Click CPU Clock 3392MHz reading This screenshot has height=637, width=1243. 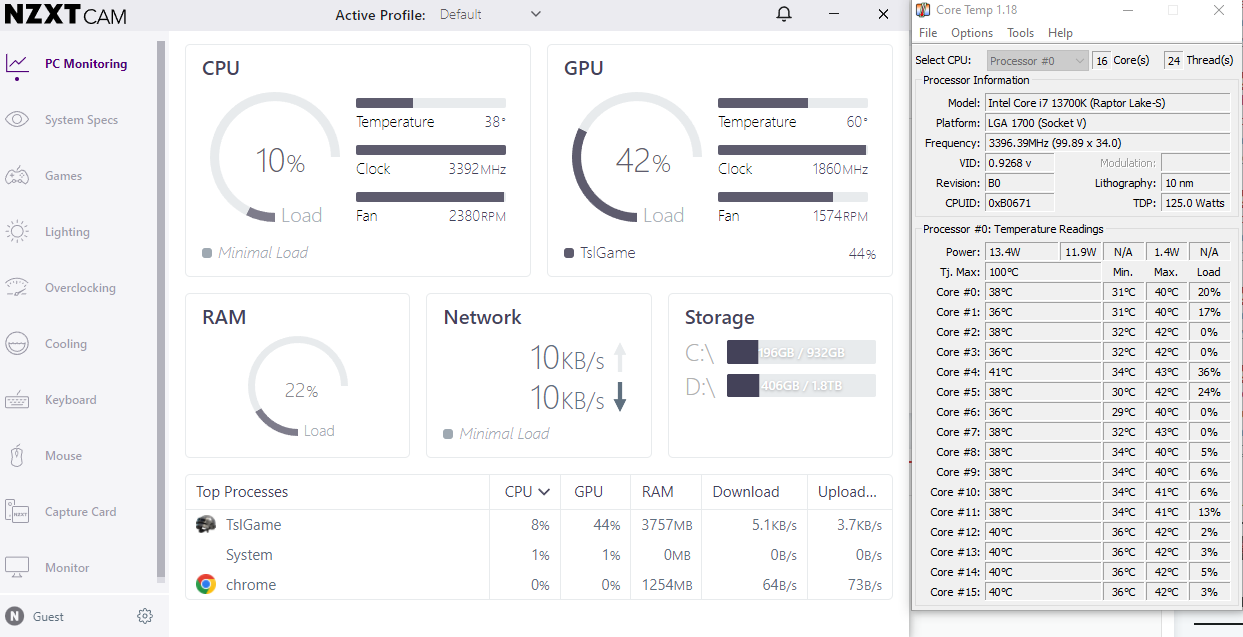pyautogui.click(x=477, y=169)
